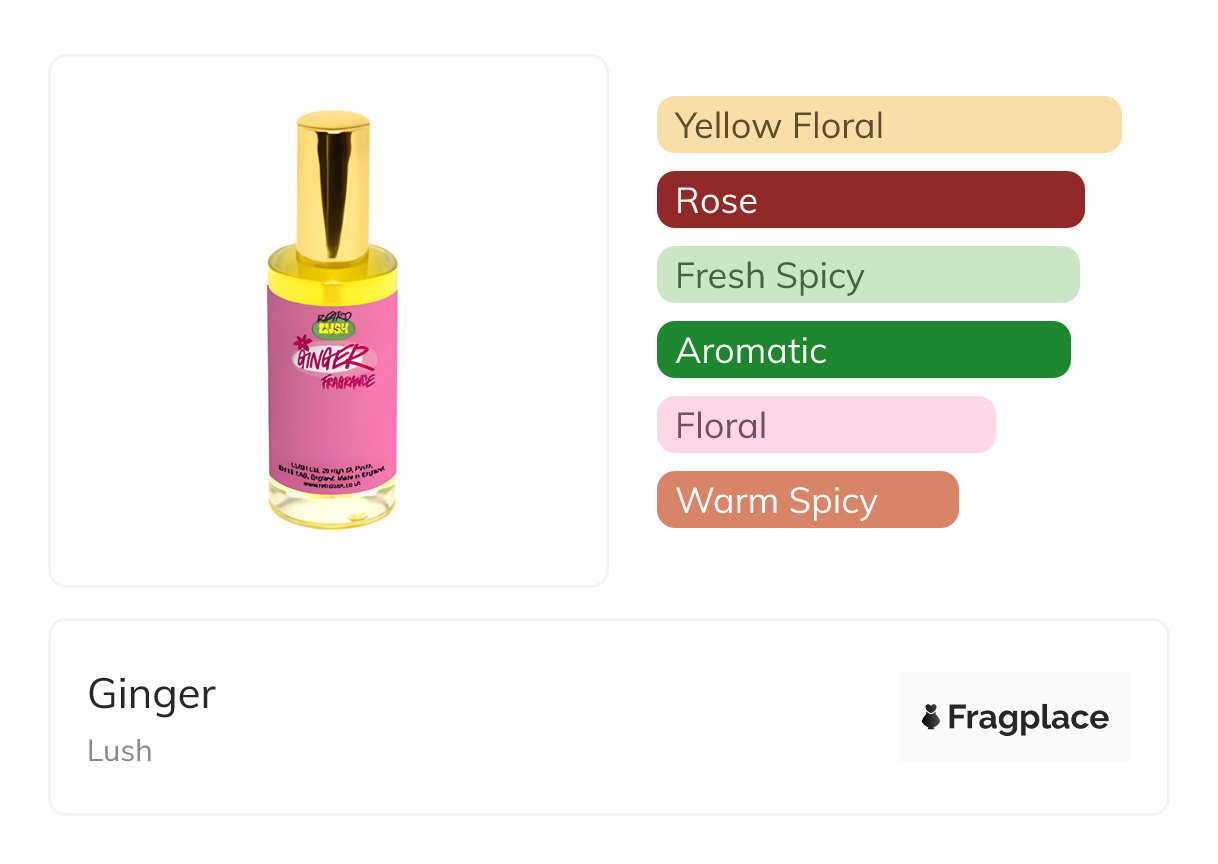Choose the Fresh Spicy accord bar
The width and height of the screenshot is (1218, 864).
(x=867, y=275)
